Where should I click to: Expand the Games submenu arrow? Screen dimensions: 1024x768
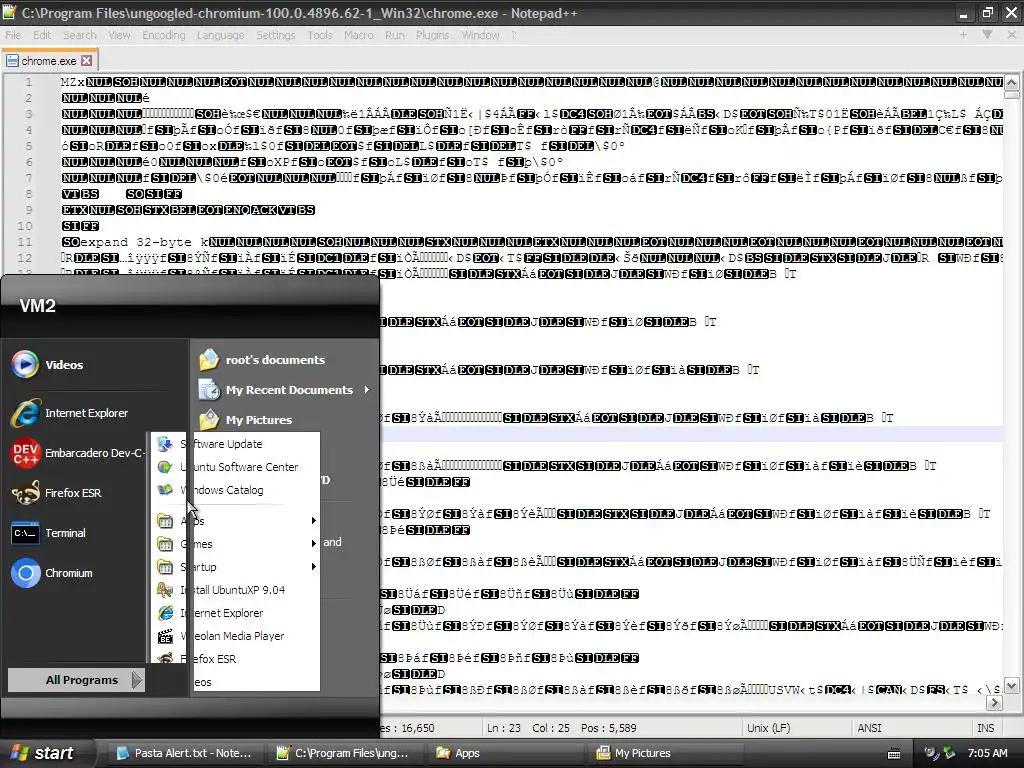click(x=313, y=543)
